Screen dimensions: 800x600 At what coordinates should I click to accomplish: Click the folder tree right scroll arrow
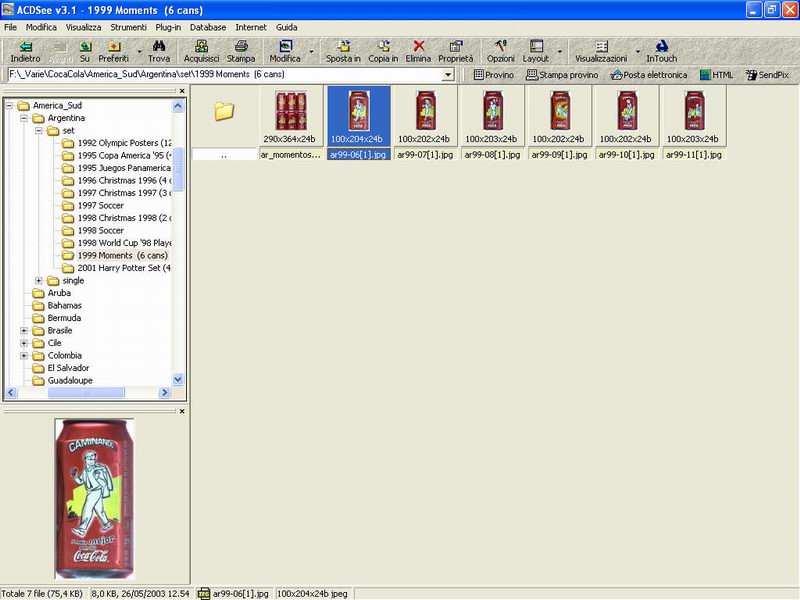pyautogui.click(x=164, y=392)
